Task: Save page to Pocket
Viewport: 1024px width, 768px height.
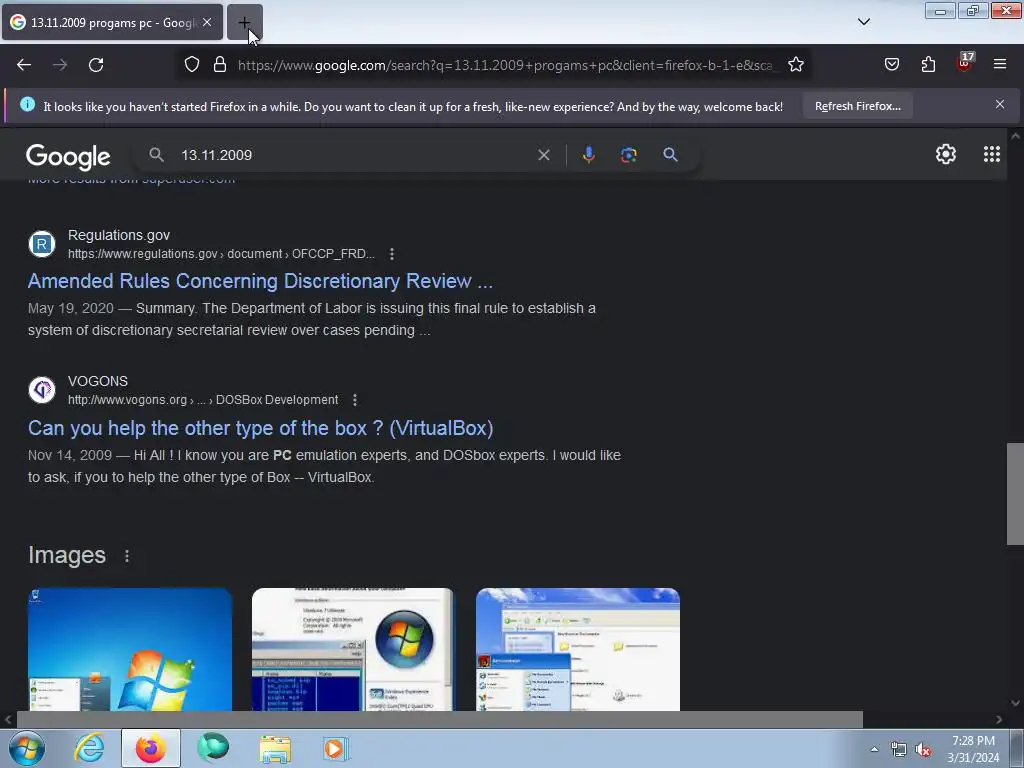Action: [891, 65]
